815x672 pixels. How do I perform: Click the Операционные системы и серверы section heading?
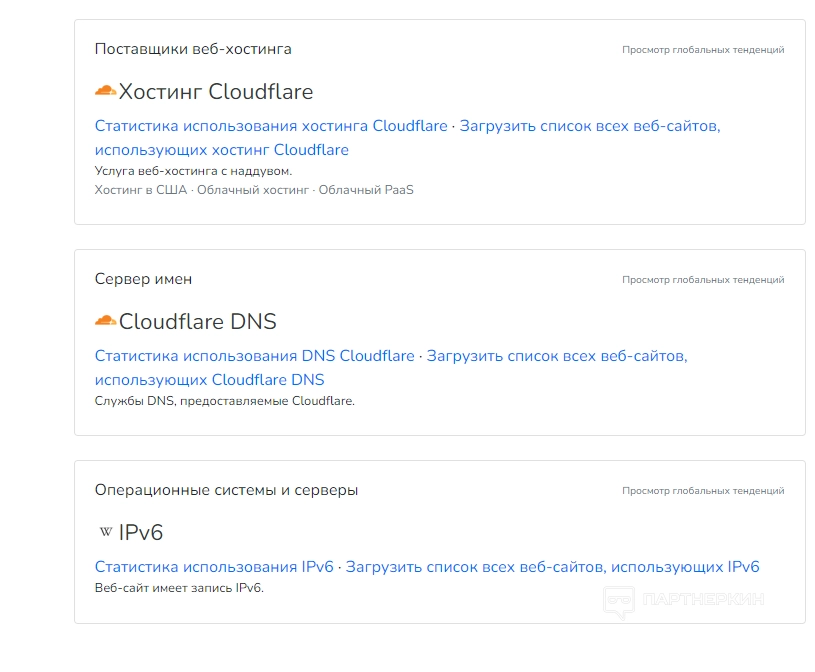[226, 490]
